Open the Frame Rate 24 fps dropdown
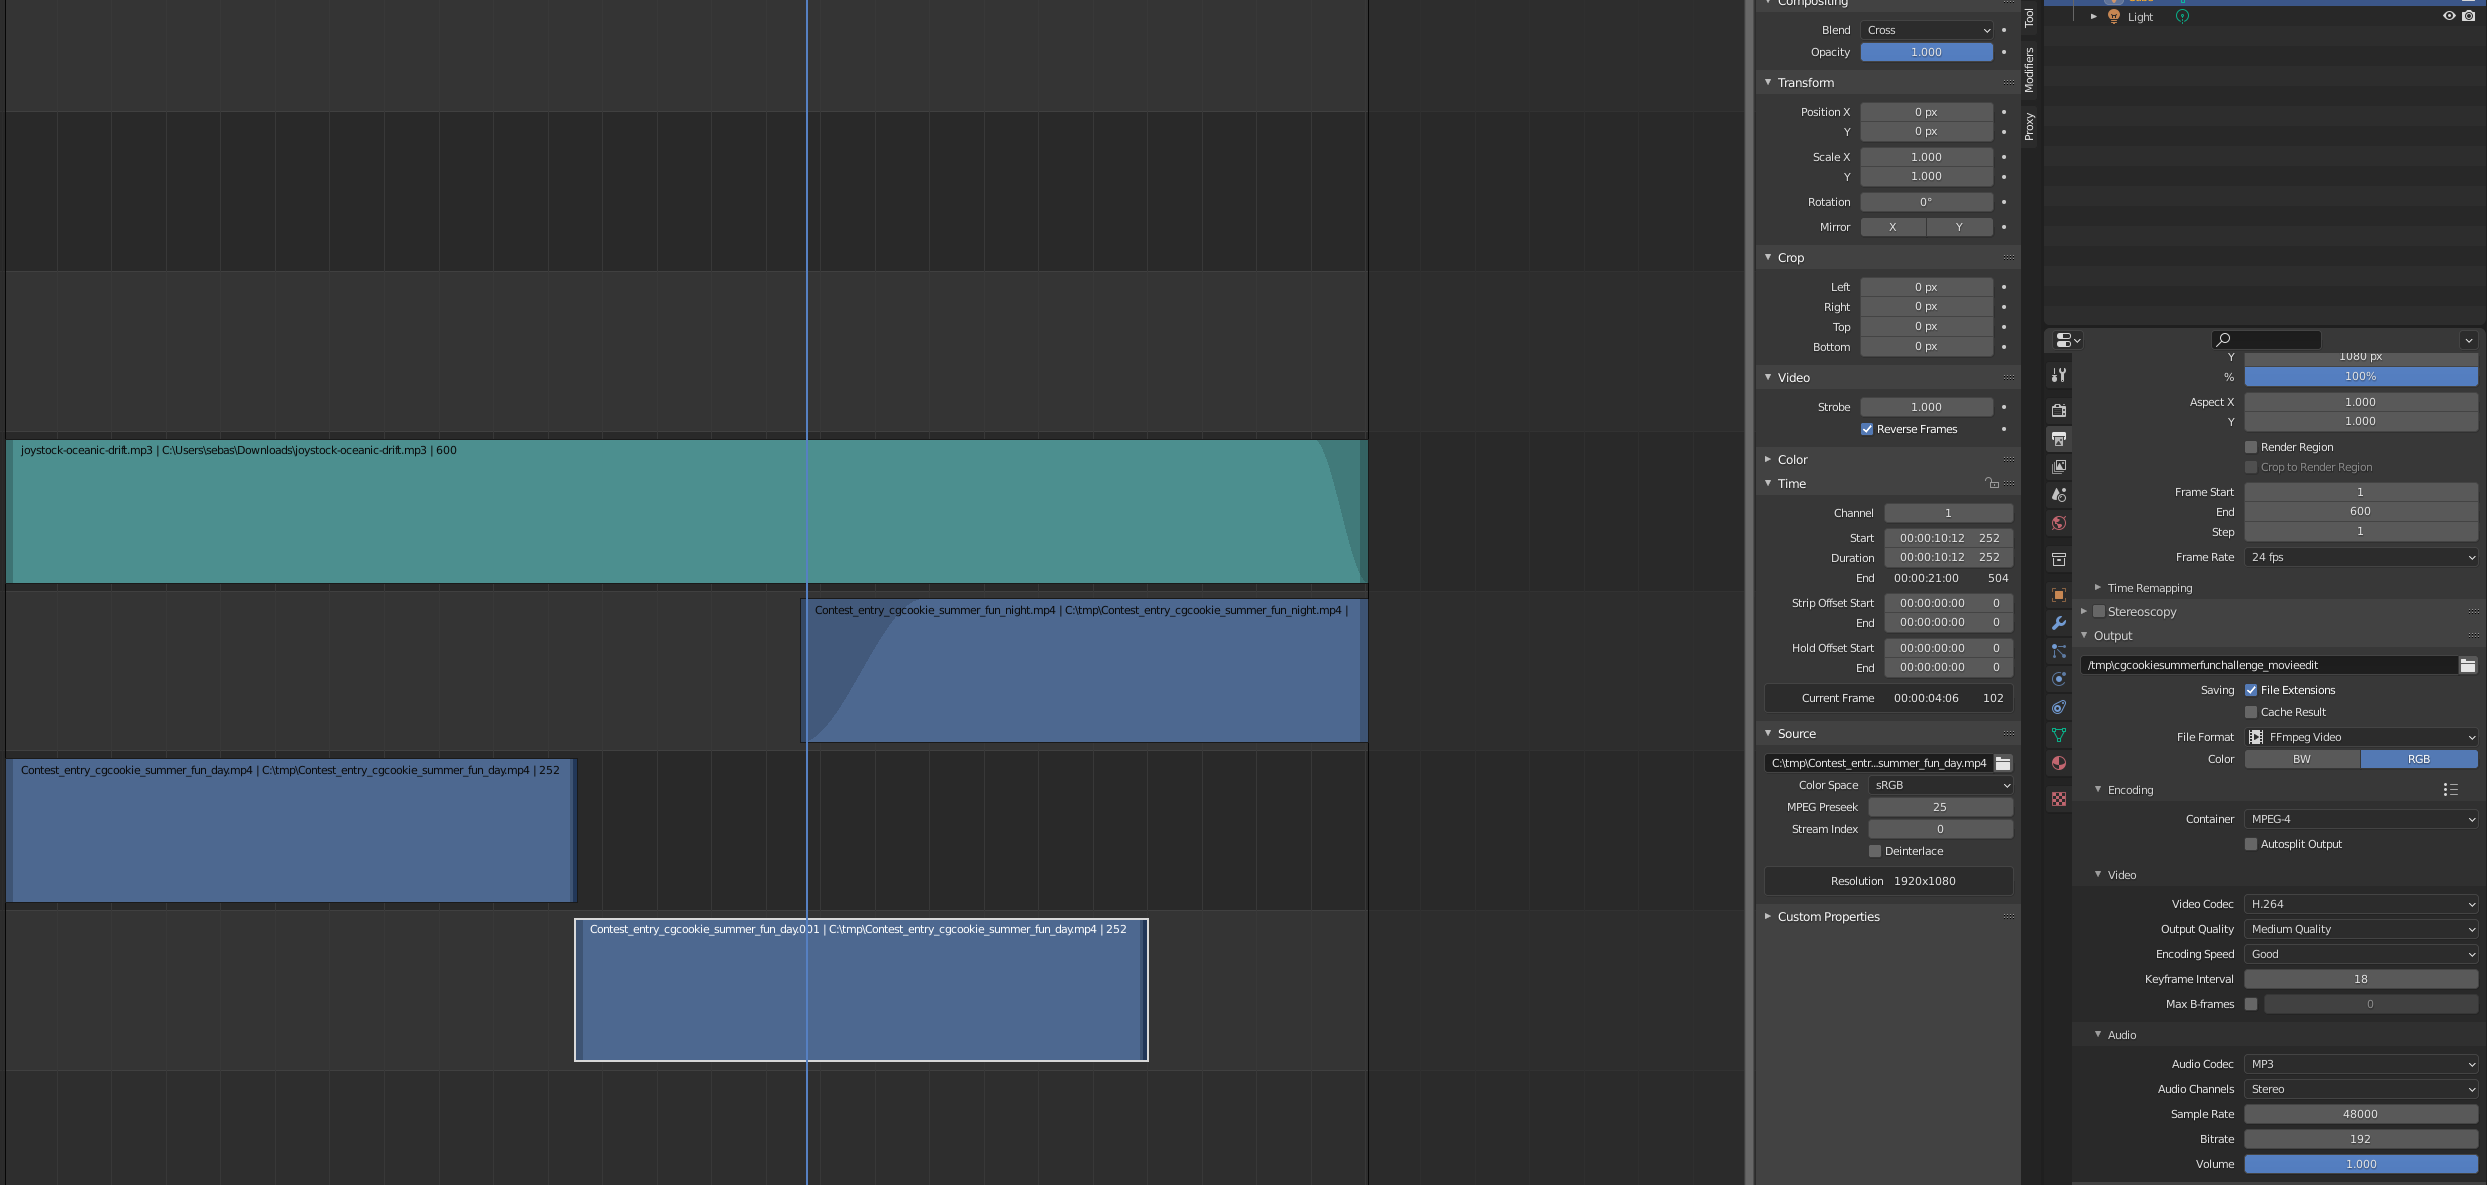2487x1185 pixels. point(2360,557)
